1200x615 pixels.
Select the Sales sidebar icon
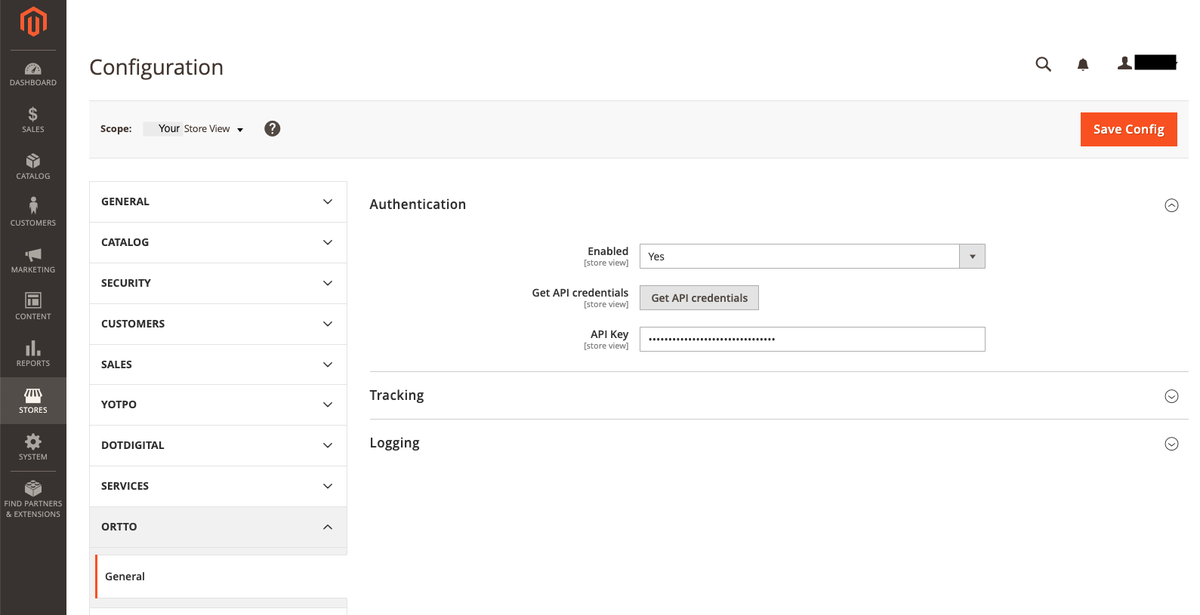33,119
